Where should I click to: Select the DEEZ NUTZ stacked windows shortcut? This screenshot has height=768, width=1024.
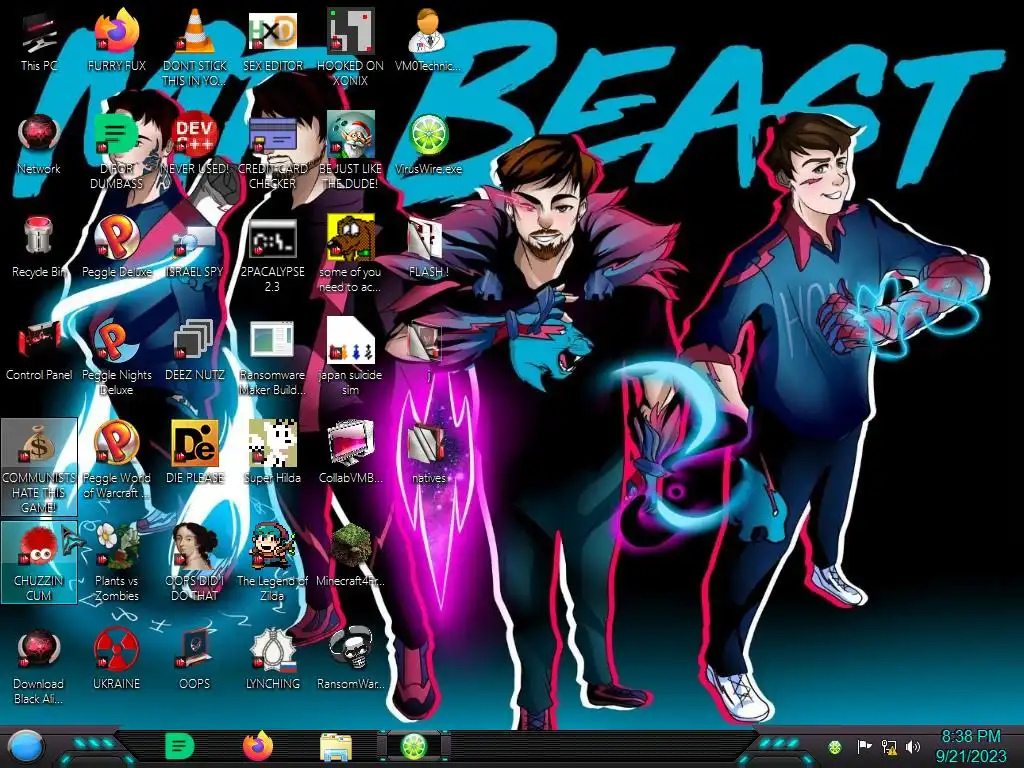pos(194,351)
